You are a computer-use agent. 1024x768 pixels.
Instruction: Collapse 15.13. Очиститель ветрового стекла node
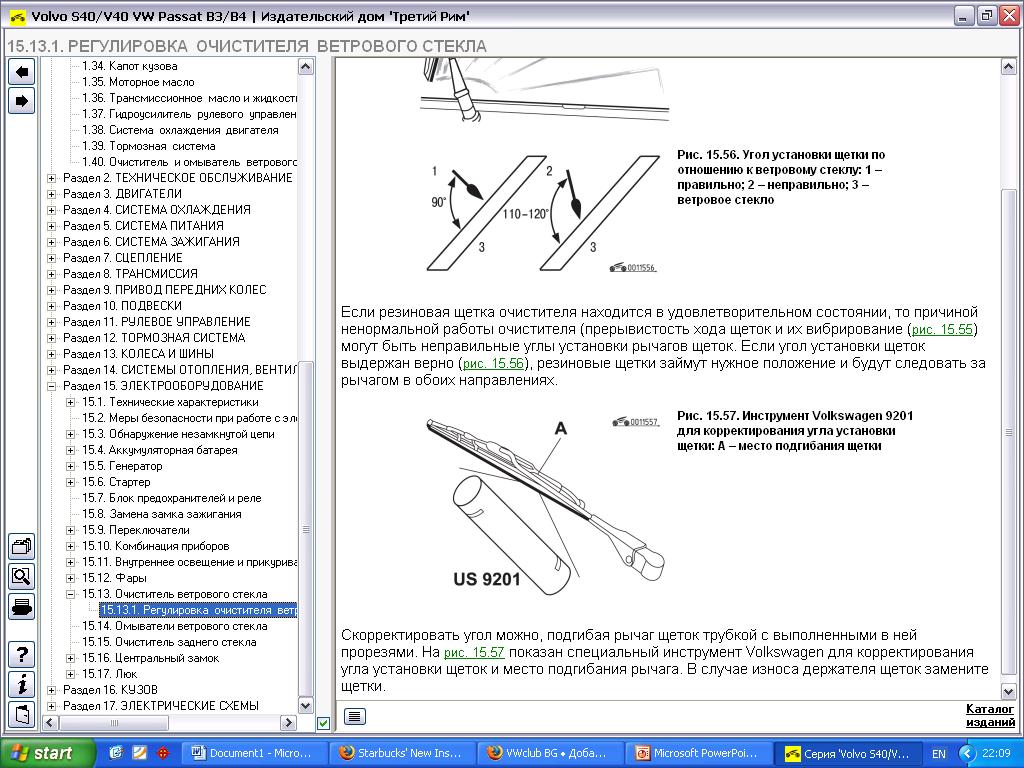[x=71, y=594]
